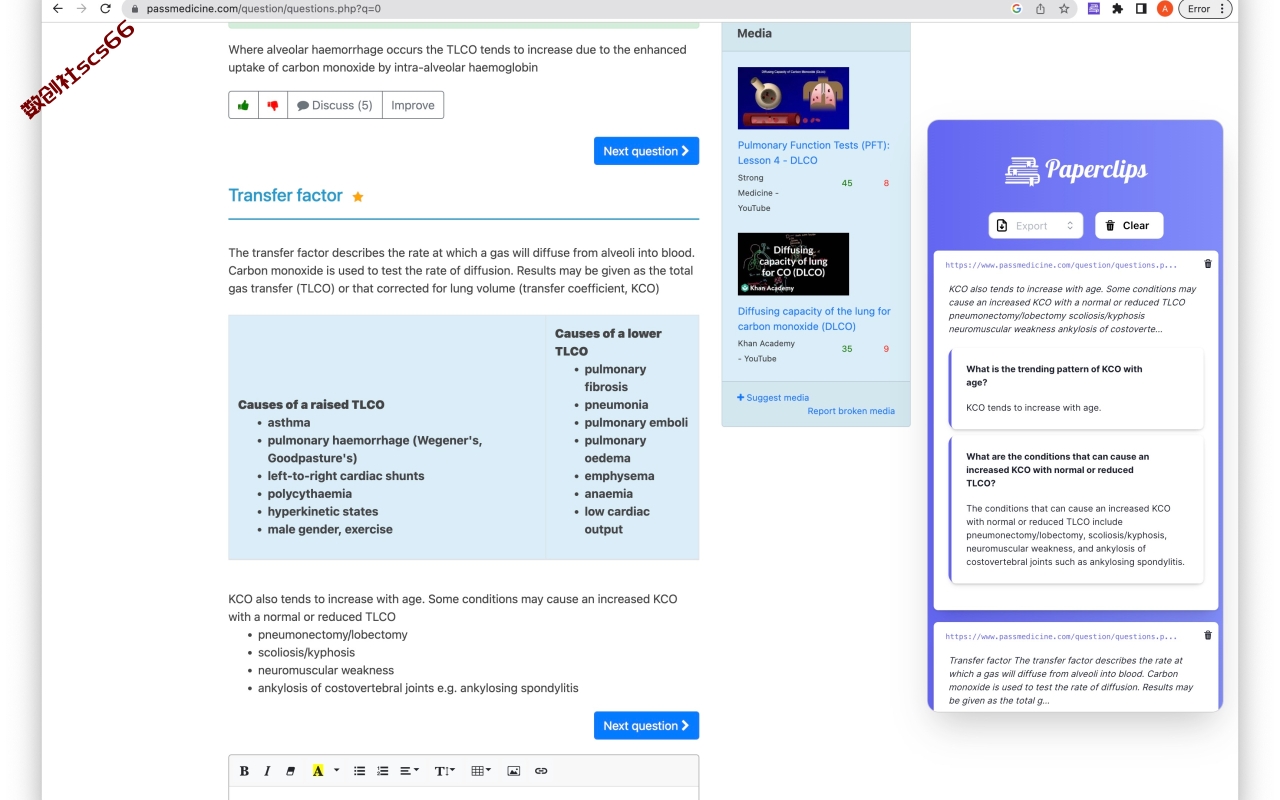Delete first Paperclips card via trash icon
This screenshot has height=800, width=1280.
(x=1208, y=264)
